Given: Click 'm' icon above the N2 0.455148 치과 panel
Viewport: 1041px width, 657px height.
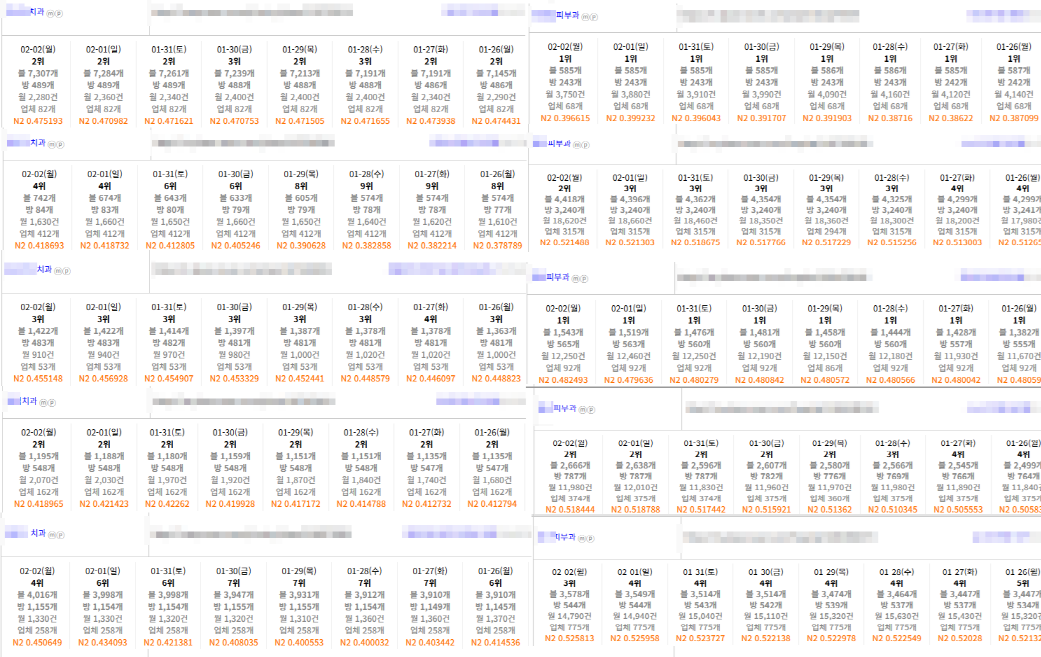Looking at the screenshot, I should pyautogui.click(x=57, y=270).
